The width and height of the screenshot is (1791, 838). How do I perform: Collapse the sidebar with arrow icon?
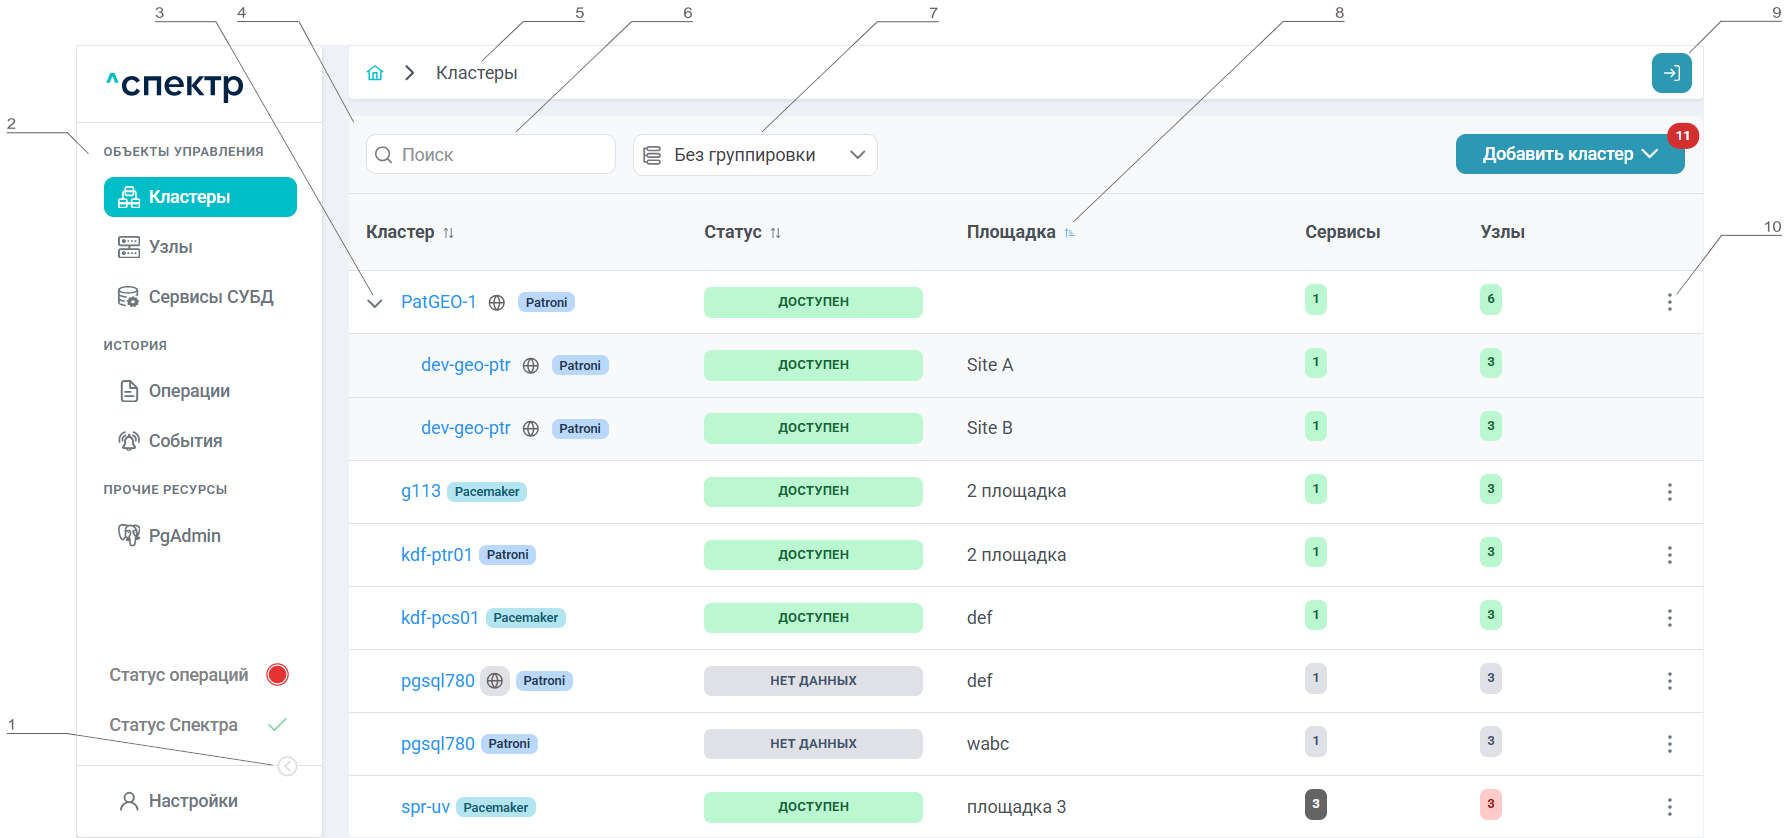[287, 766]
